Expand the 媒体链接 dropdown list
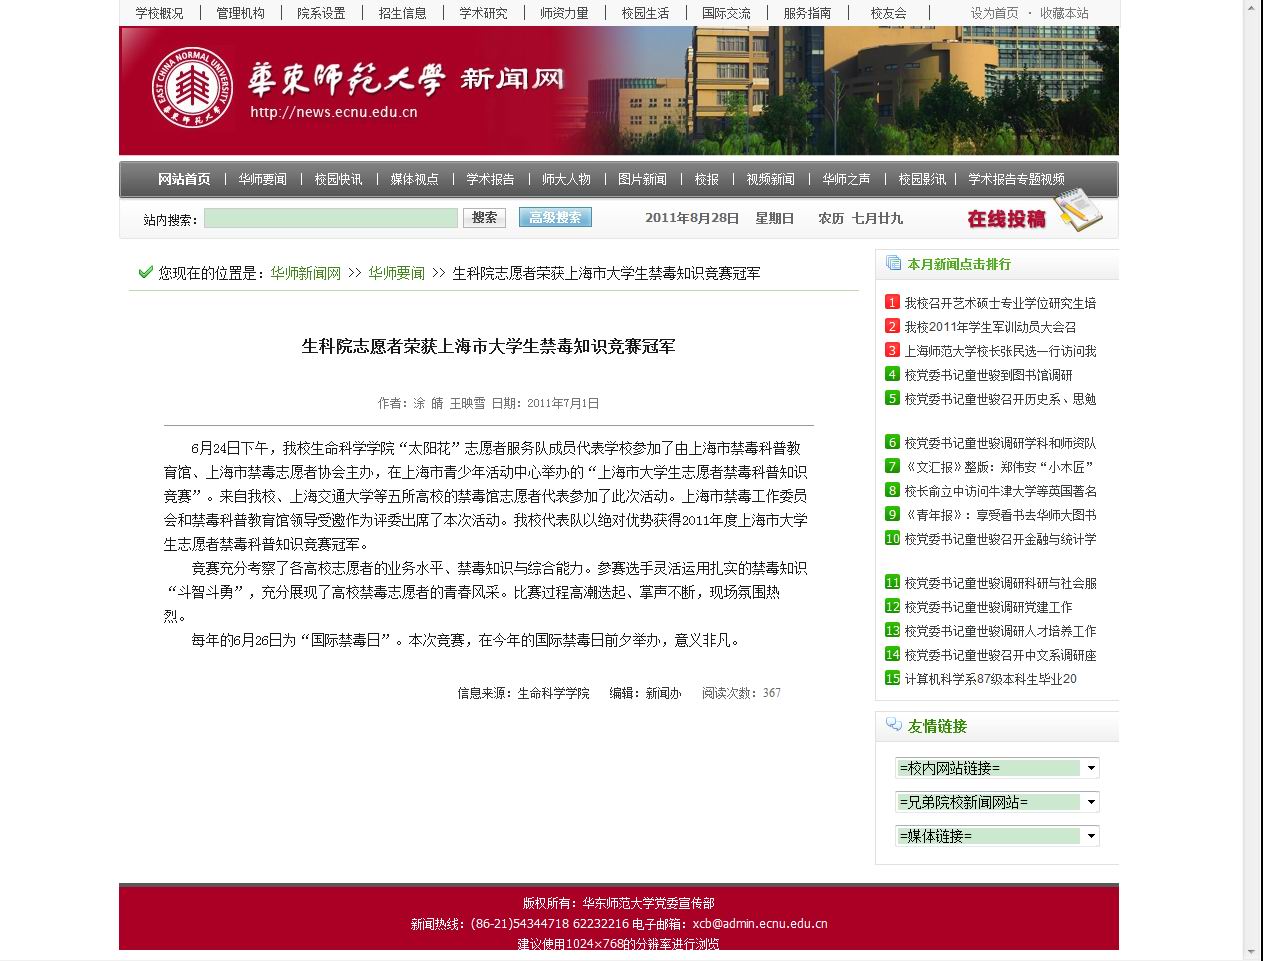1263x961 pixels. (x=1090, y=836)
